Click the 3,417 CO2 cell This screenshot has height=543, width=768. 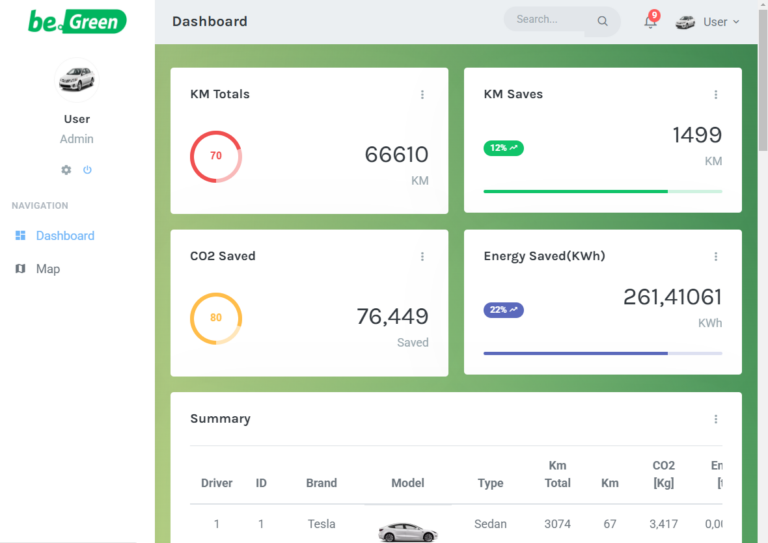(x=664, y=524)
